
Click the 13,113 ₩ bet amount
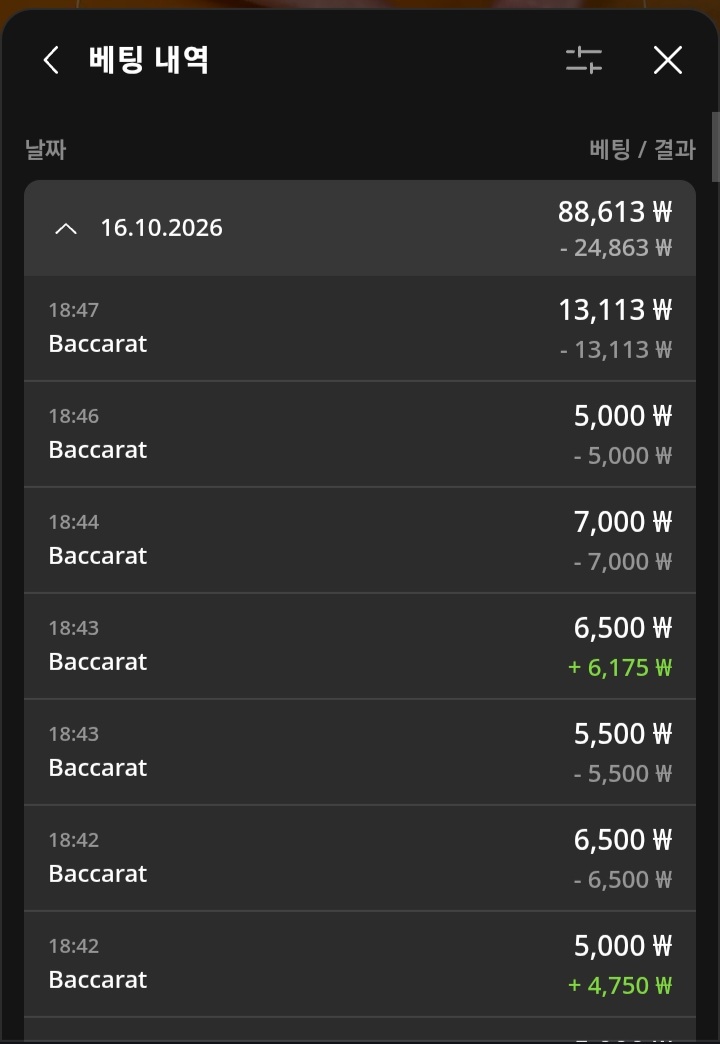615,310
